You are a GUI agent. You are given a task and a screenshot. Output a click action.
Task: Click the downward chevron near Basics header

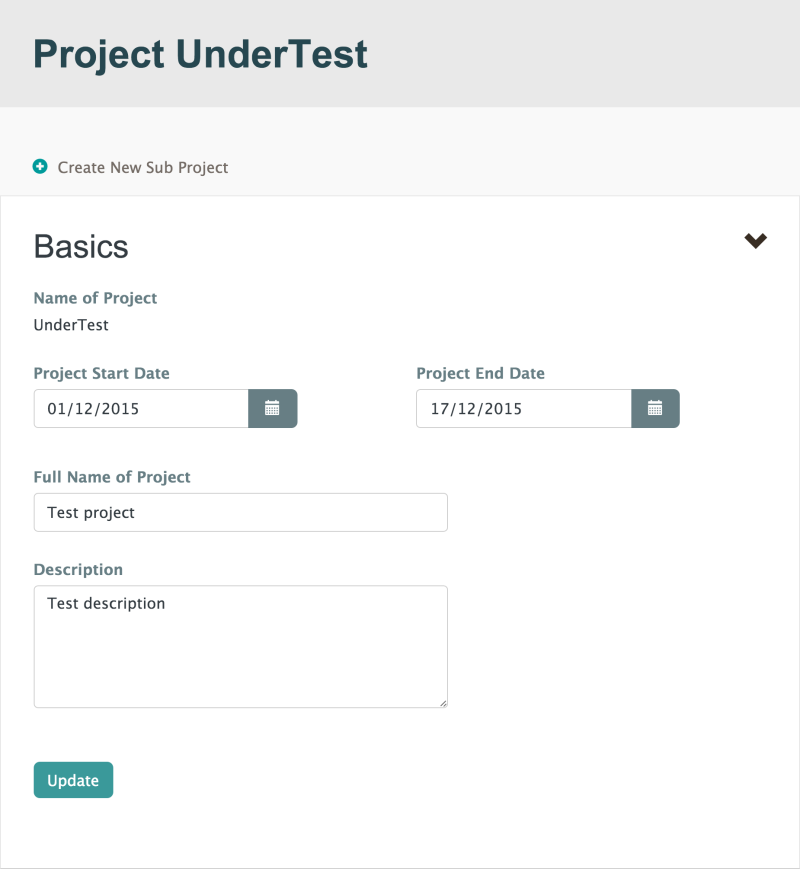(756, 241)
